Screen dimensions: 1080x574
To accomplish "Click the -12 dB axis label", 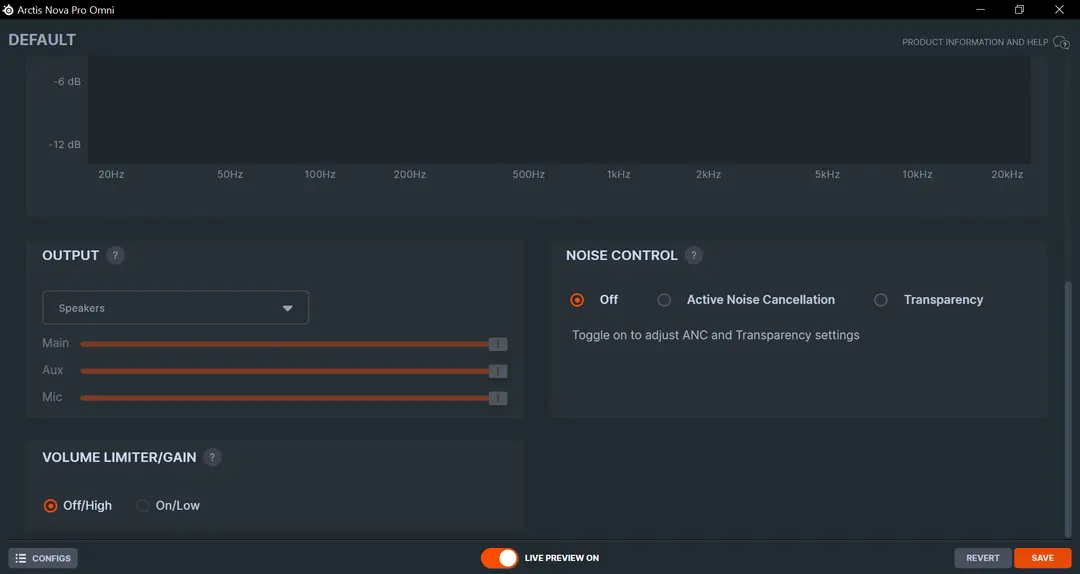I will (64, 144).
